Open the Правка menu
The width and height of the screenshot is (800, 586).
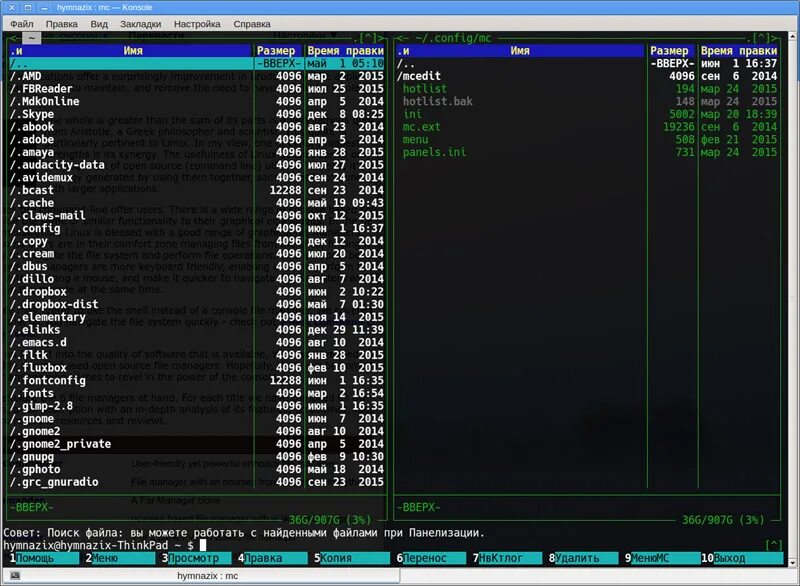(62, 24)
